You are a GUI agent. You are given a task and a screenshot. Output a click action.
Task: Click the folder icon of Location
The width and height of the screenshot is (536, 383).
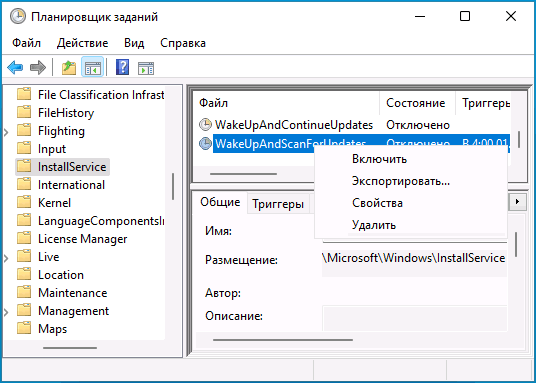pos(24,274)
